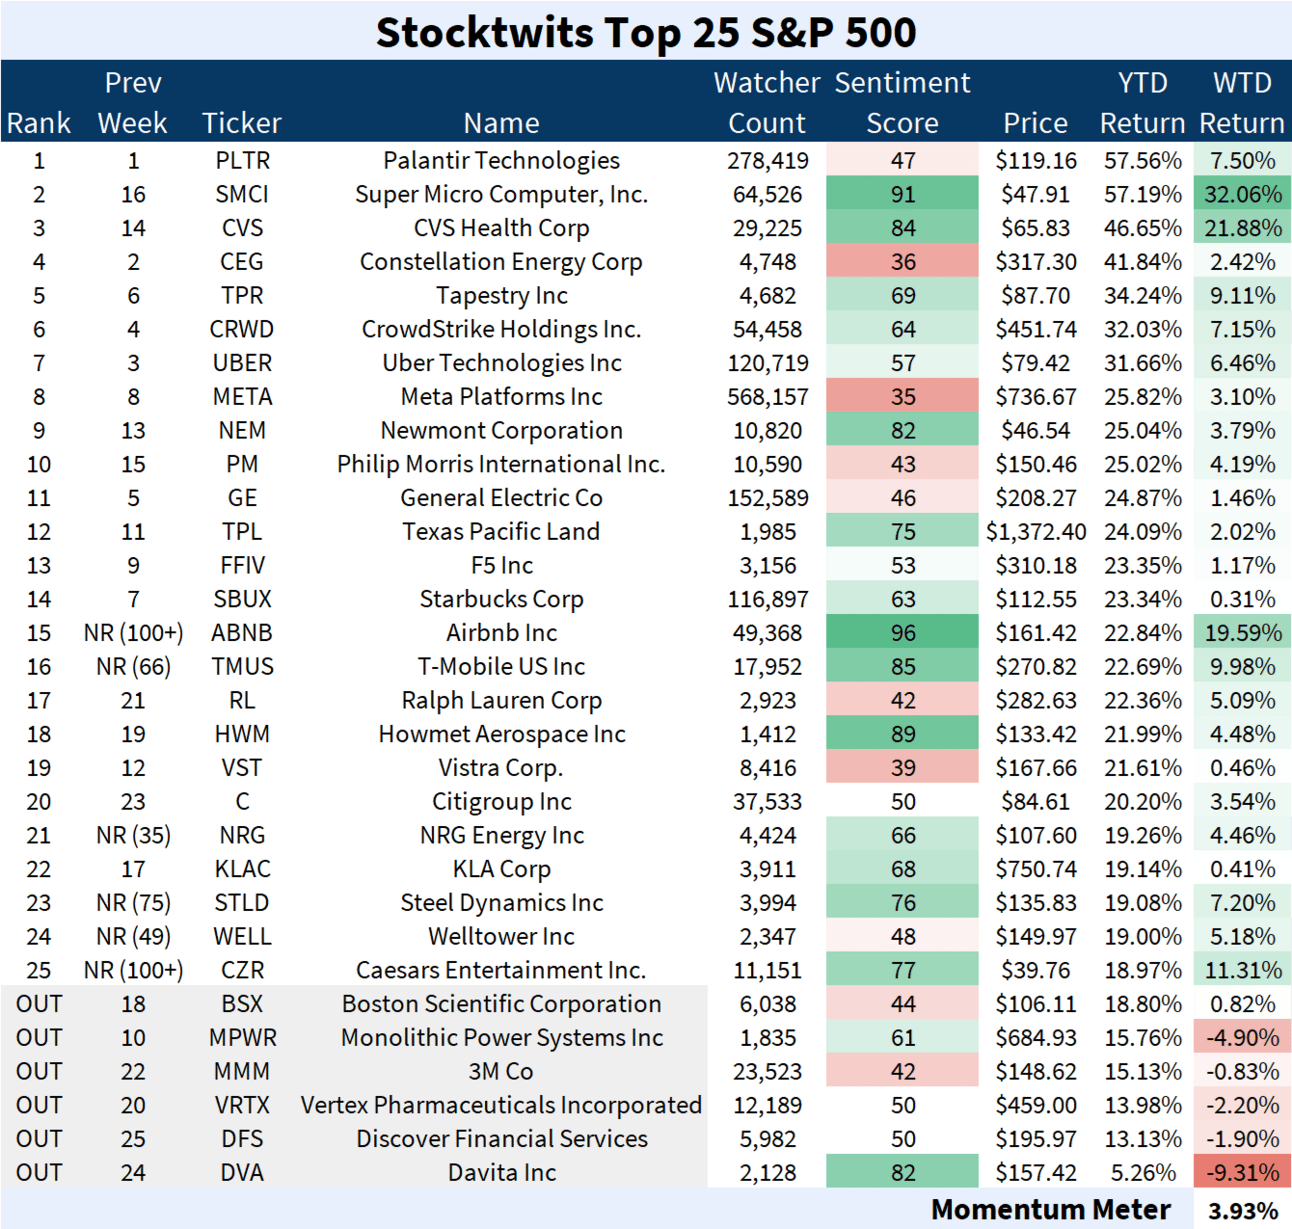Click the FFIV ticker cell
The height and width of the screenshot is (1229, 1292).
(242, 566)
